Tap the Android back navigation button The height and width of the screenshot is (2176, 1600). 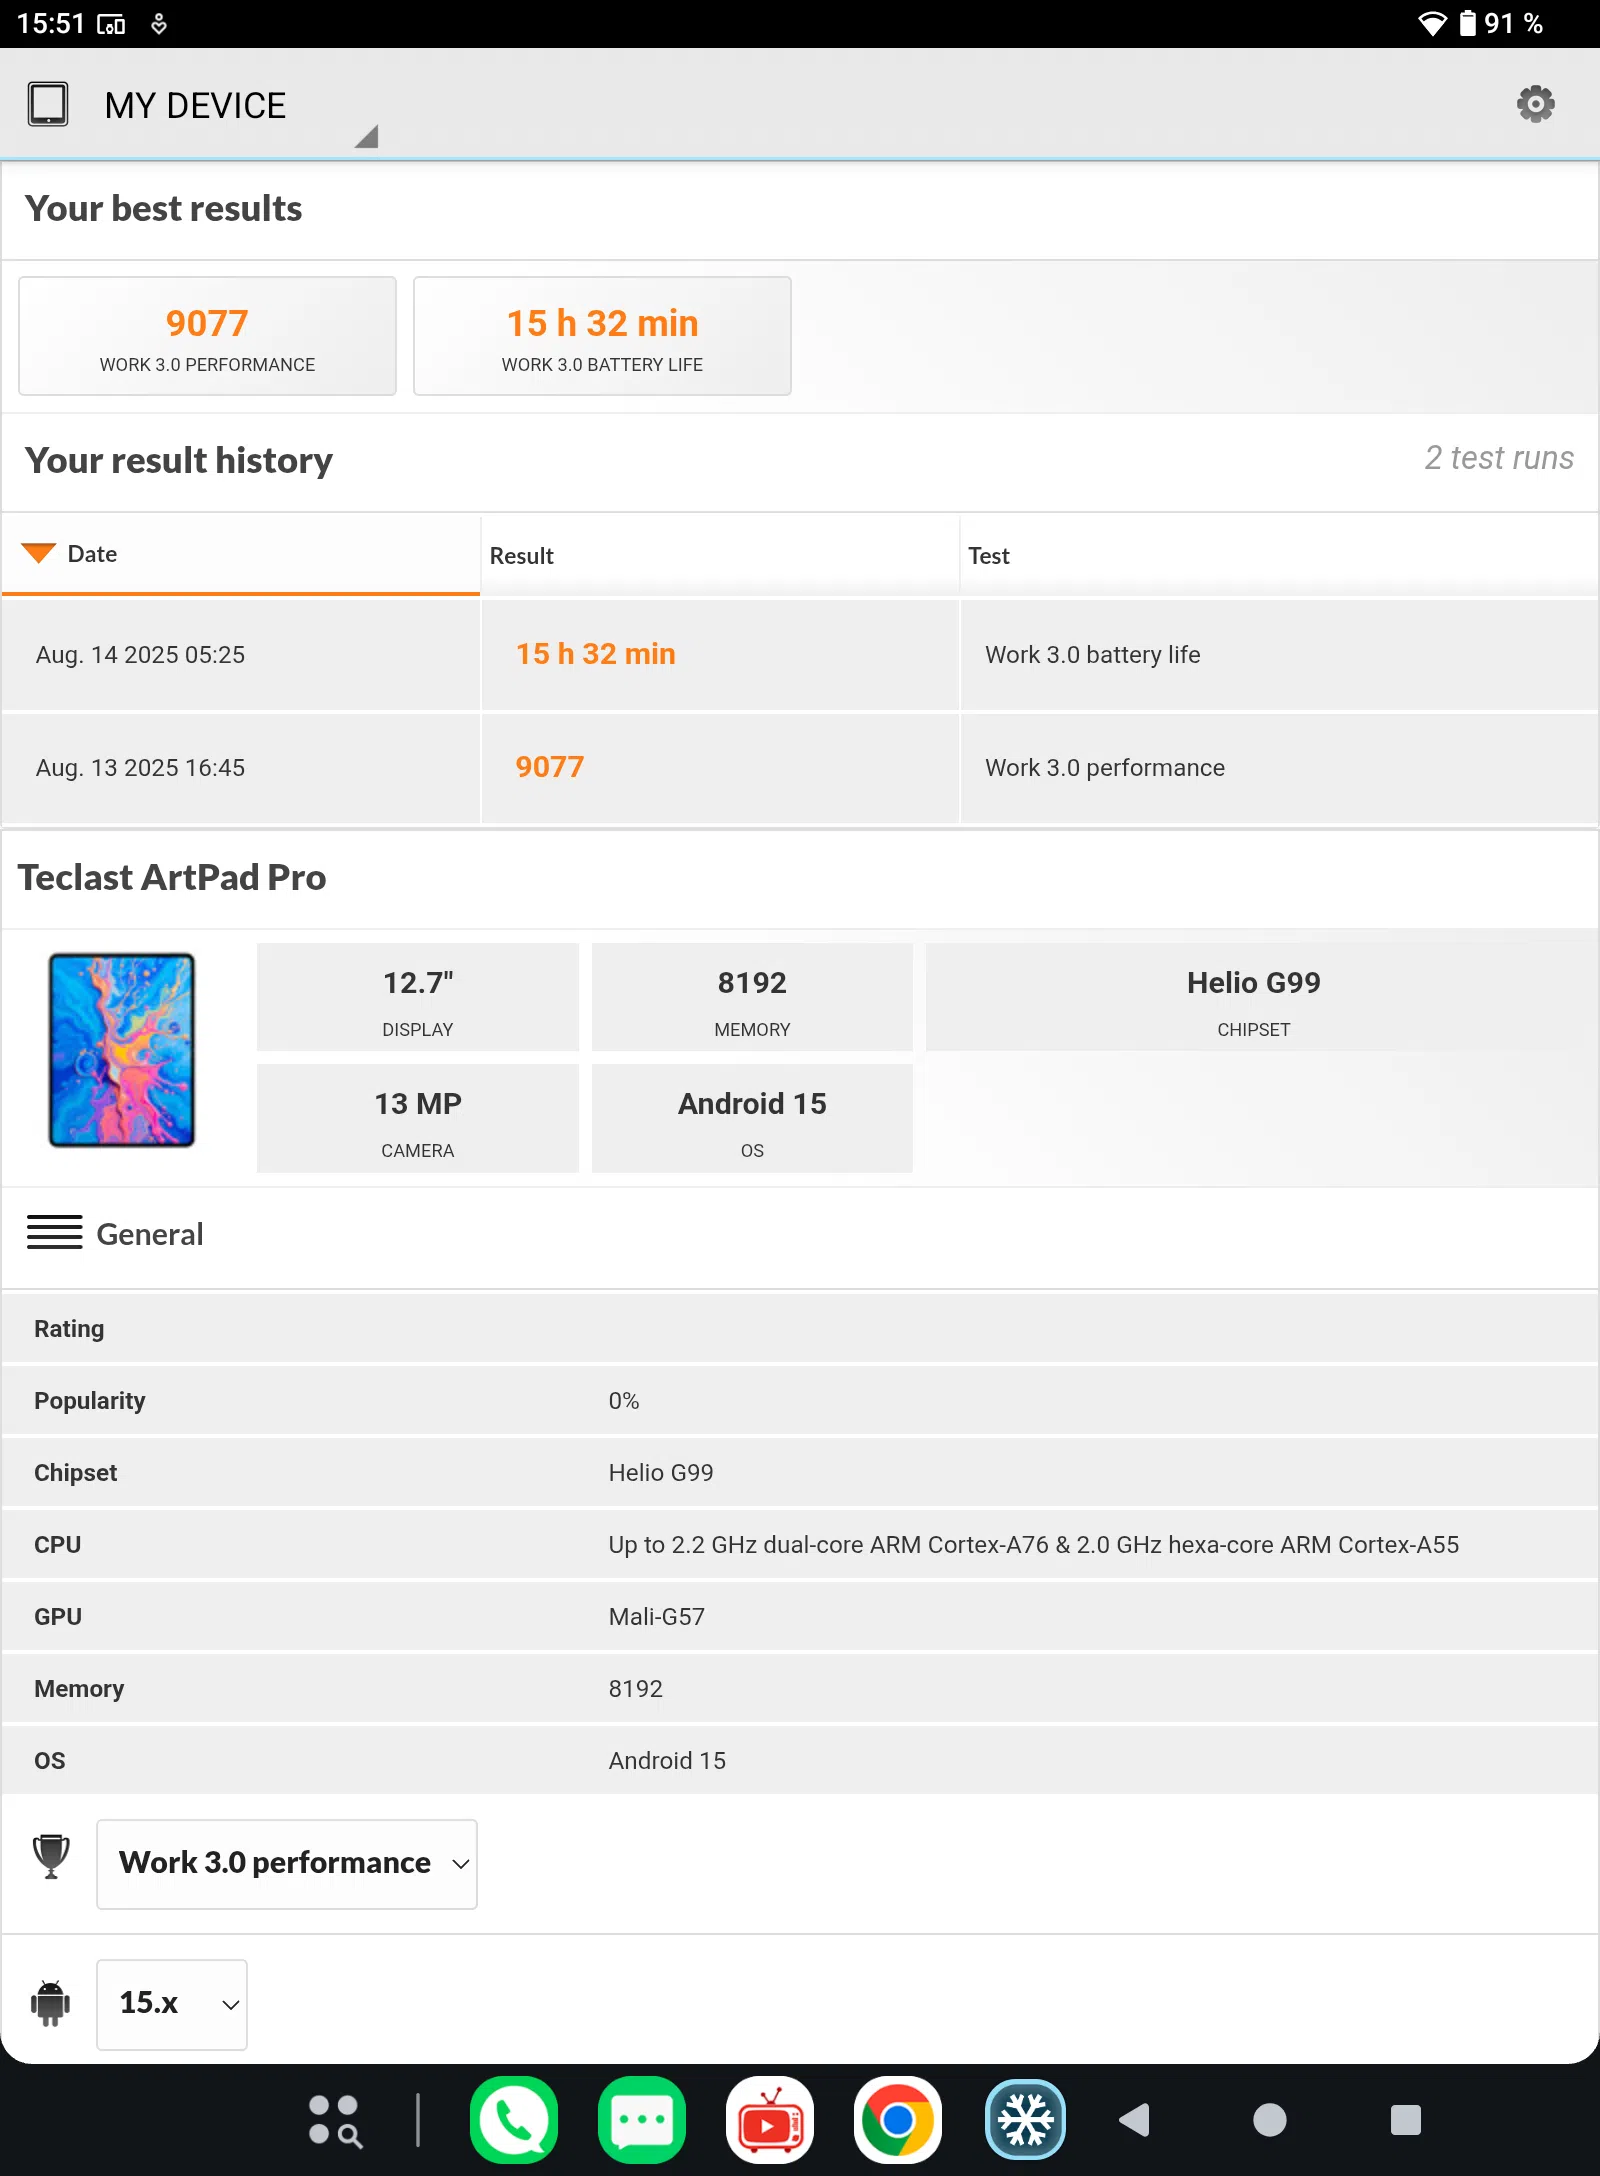(1135, 2119)
